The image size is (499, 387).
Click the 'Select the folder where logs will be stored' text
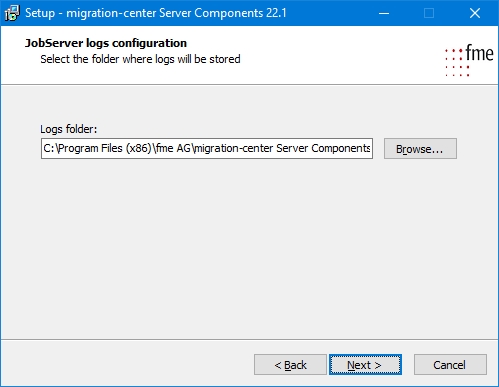(140, 59)
